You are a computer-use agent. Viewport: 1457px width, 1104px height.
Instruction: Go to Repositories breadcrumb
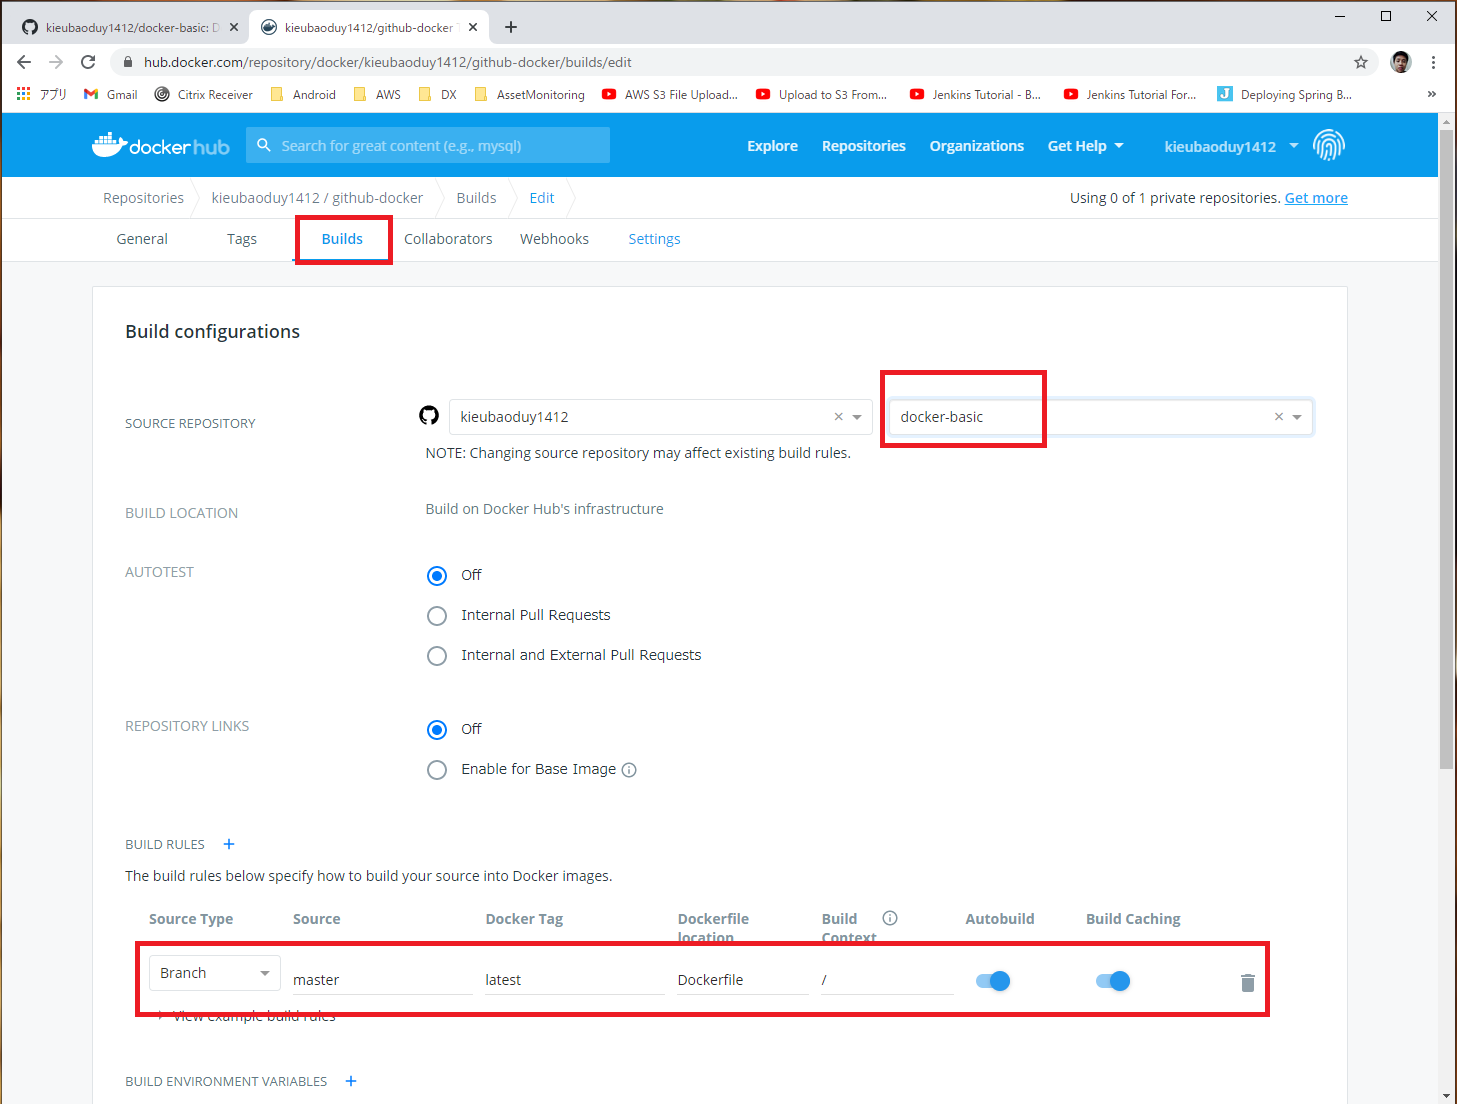143,198
